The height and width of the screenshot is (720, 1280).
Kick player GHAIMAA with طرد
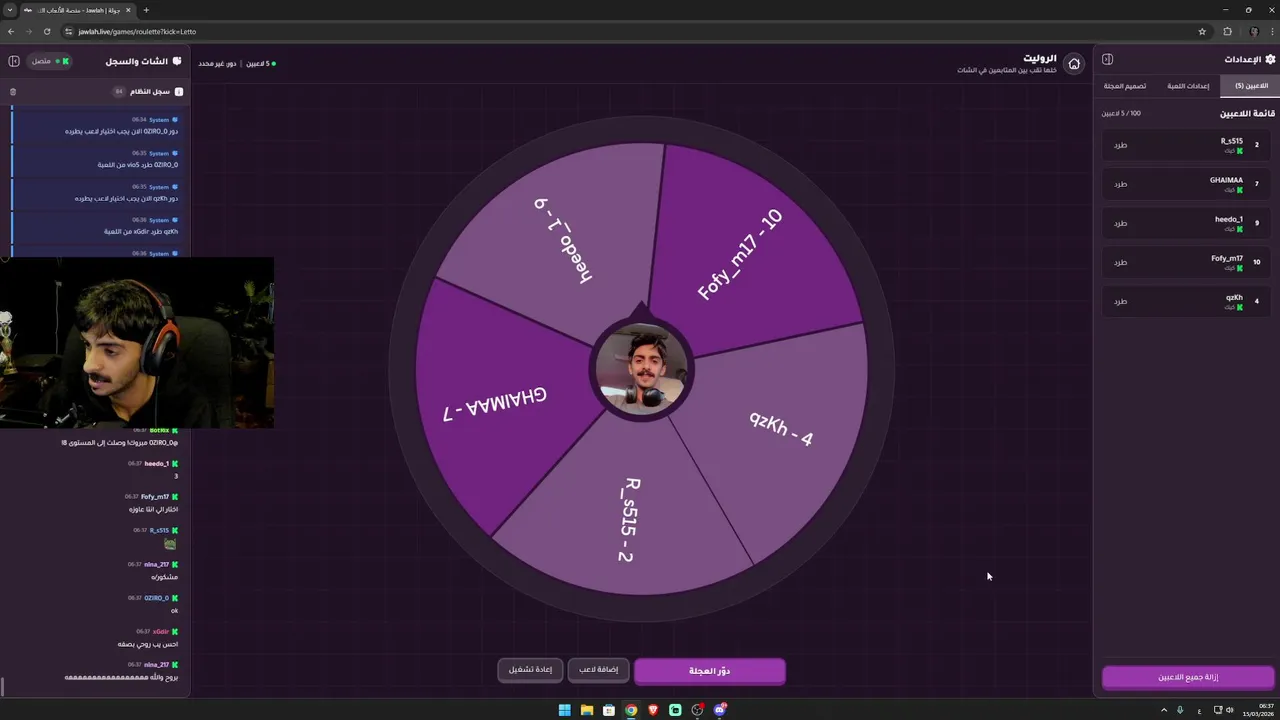pos(1120,184)
